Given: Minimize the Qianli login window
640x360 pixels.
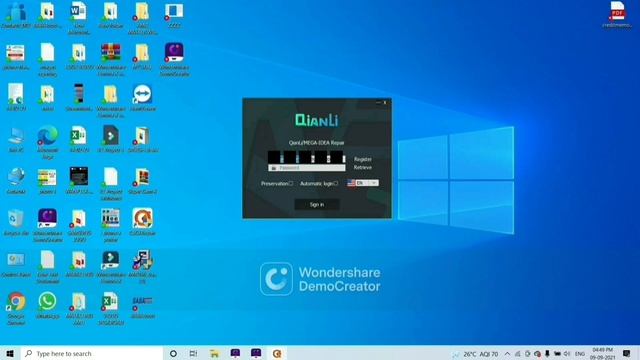Looking at the screenshot, I should (378, 102).
